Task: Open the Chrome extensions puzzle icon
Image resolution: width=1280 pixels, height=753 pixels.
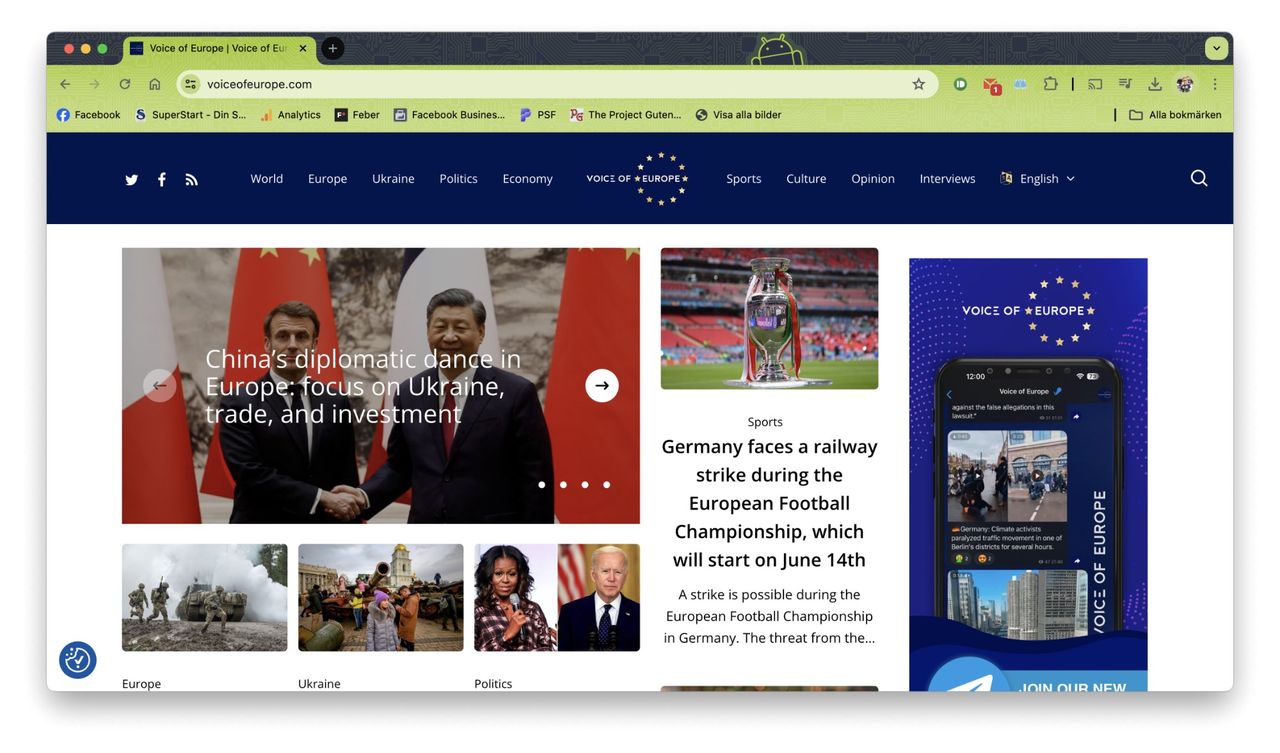Action: point(1050,84)
